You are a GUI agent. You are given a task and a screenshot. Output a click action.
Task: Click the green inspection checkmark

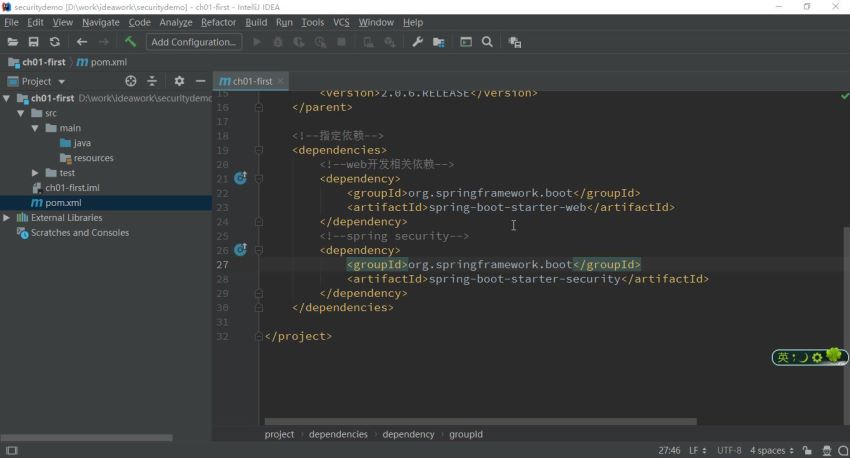click(x=845, y=96)
